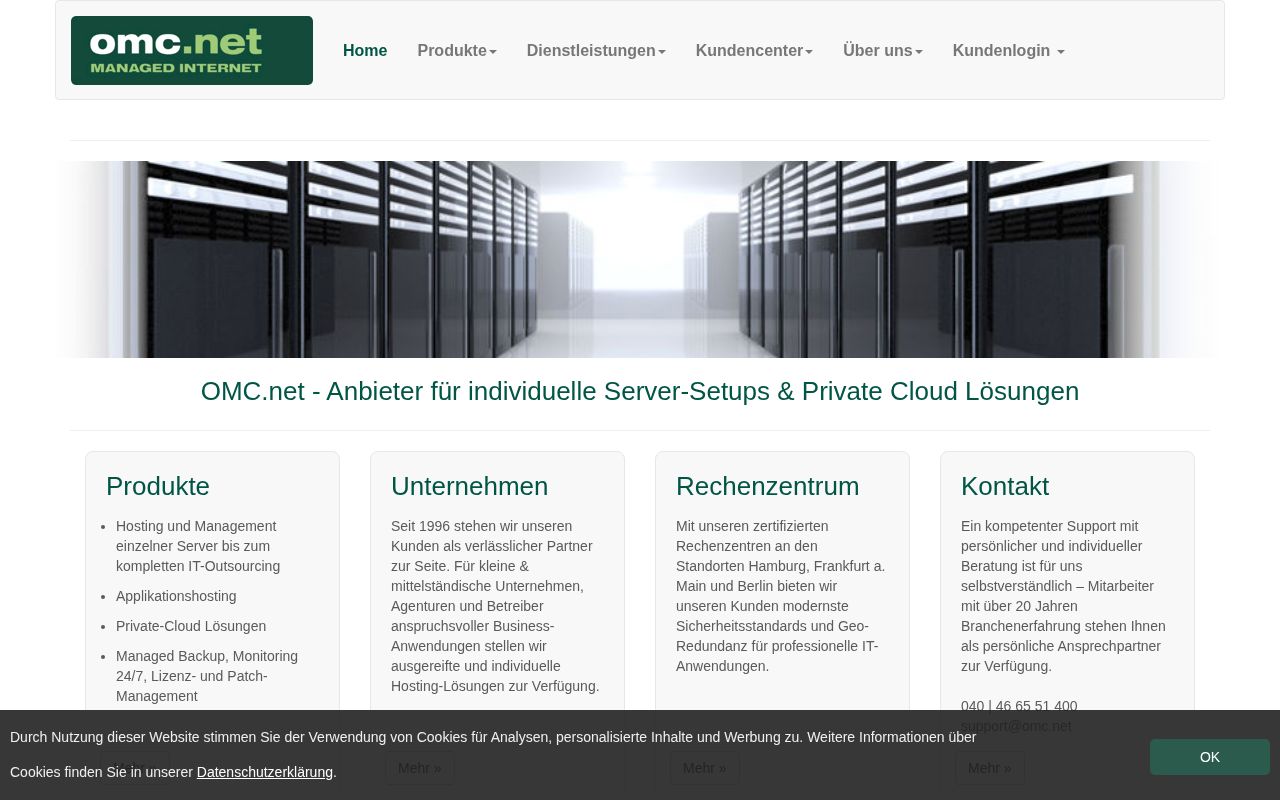Select the Unternehmen card heading
The image size is (1280, 800).
(470, 486)
